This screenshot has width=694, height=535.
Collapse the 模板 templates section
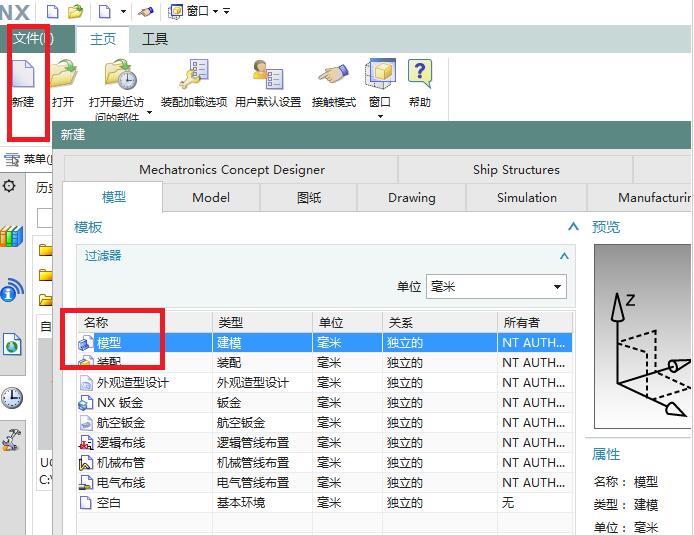(x=573, y=227)
